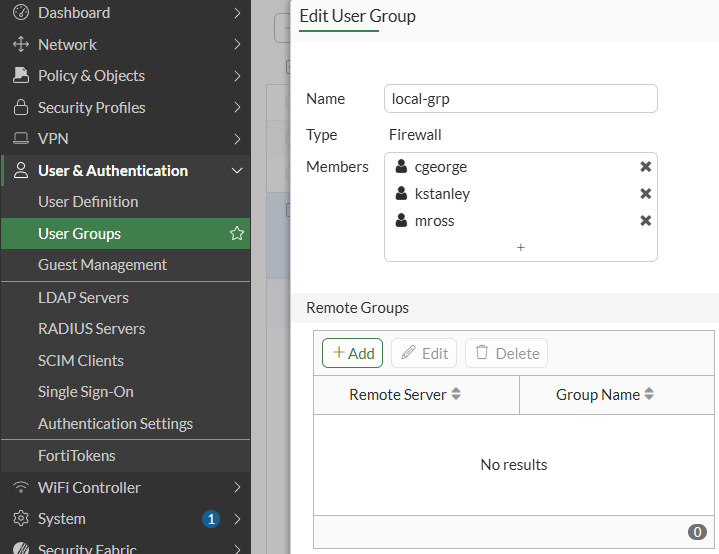Click the User & Authentication person icon

(21, 170)
